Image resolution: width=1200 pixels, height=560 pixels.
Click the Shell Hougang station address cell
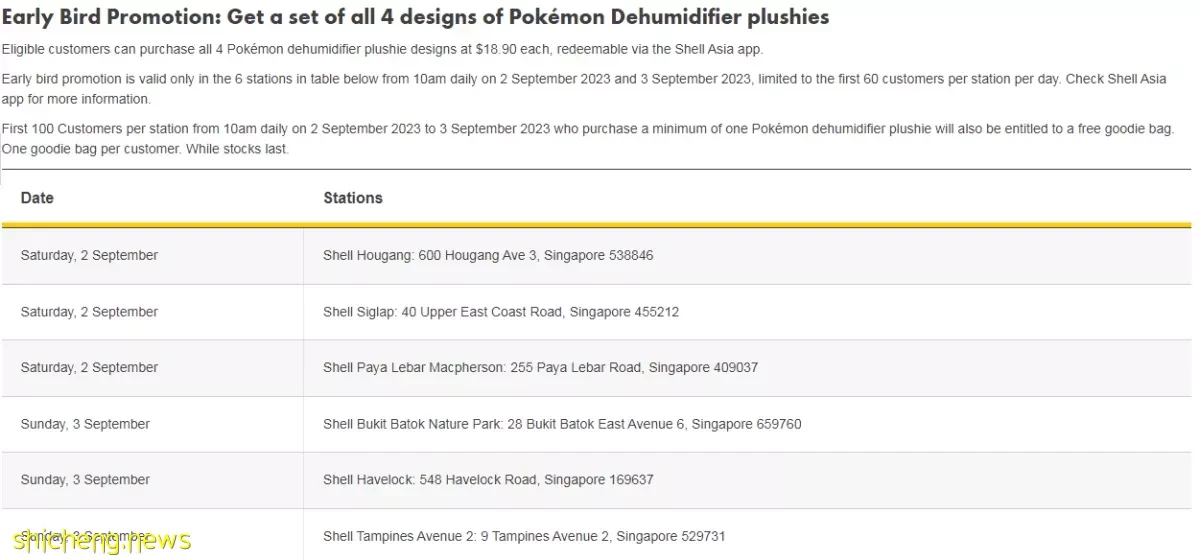tap(747, 256)
